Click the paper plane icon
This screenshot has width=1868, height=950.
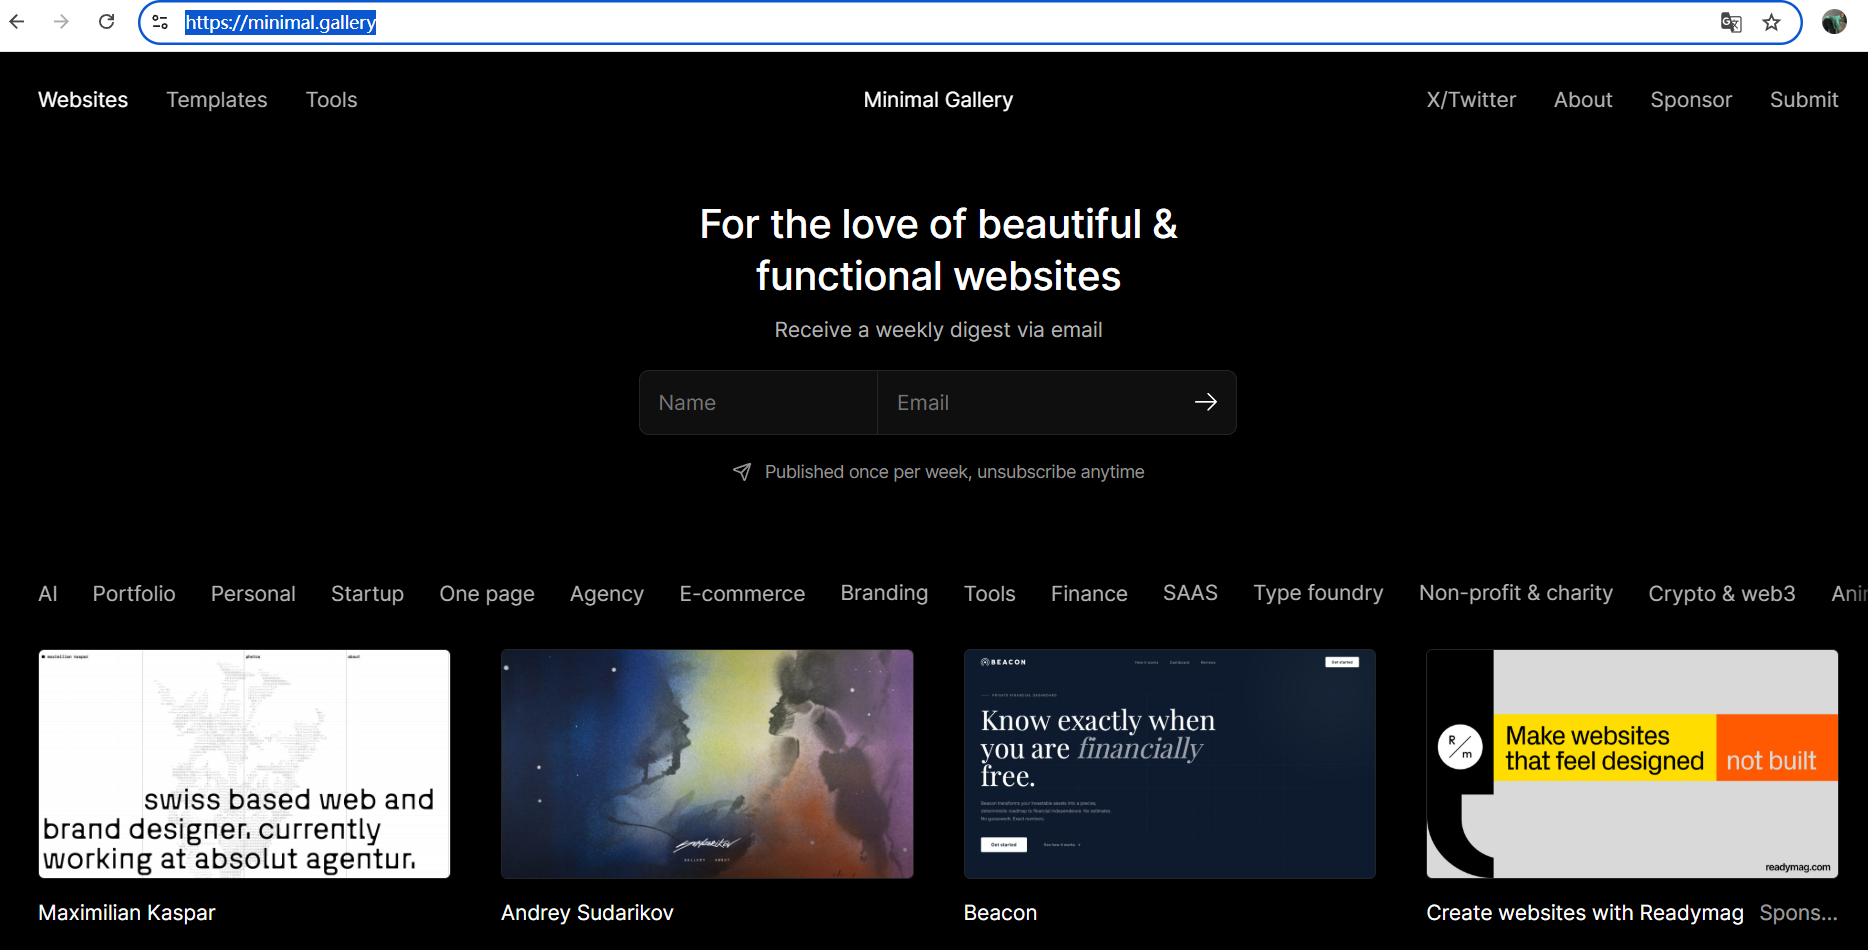(742, 472)
